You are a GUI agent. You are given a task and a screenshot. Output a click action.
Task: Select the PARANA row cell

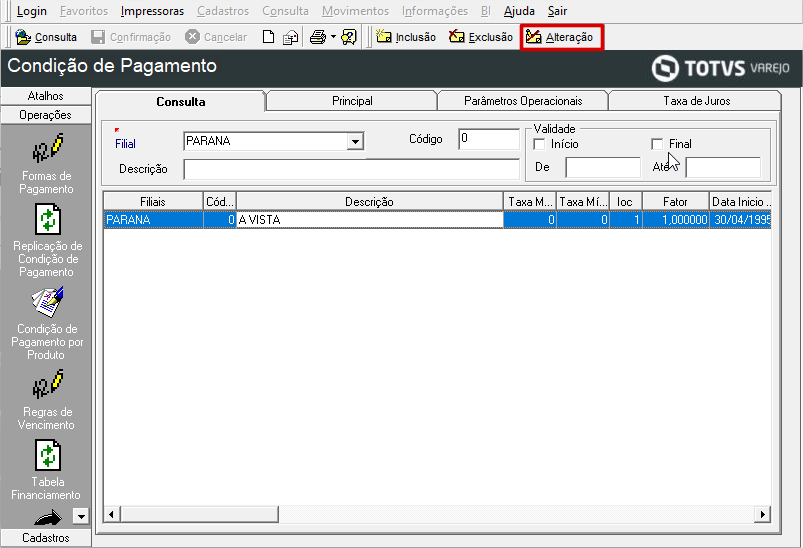[153, 220]
